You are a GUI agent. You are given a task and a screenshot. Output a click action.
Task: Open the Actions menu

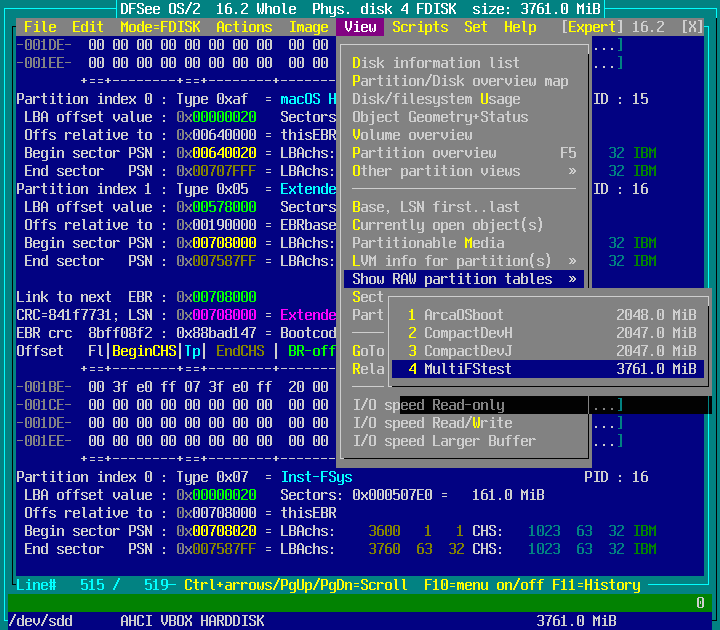pyautogui.click(x=244, y=27)
